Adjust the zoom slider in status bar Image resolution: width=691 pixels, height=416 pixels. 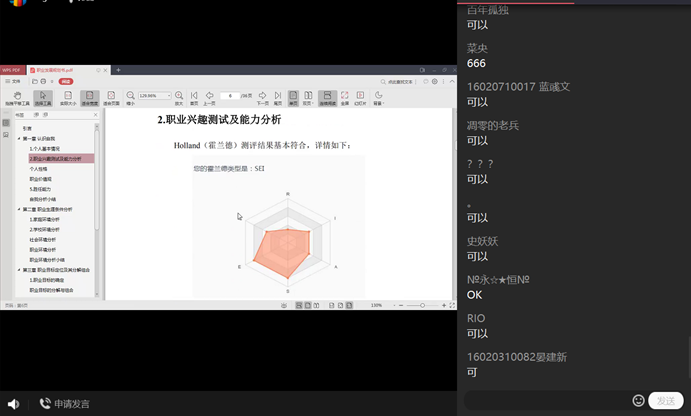[x=422, y=305]
